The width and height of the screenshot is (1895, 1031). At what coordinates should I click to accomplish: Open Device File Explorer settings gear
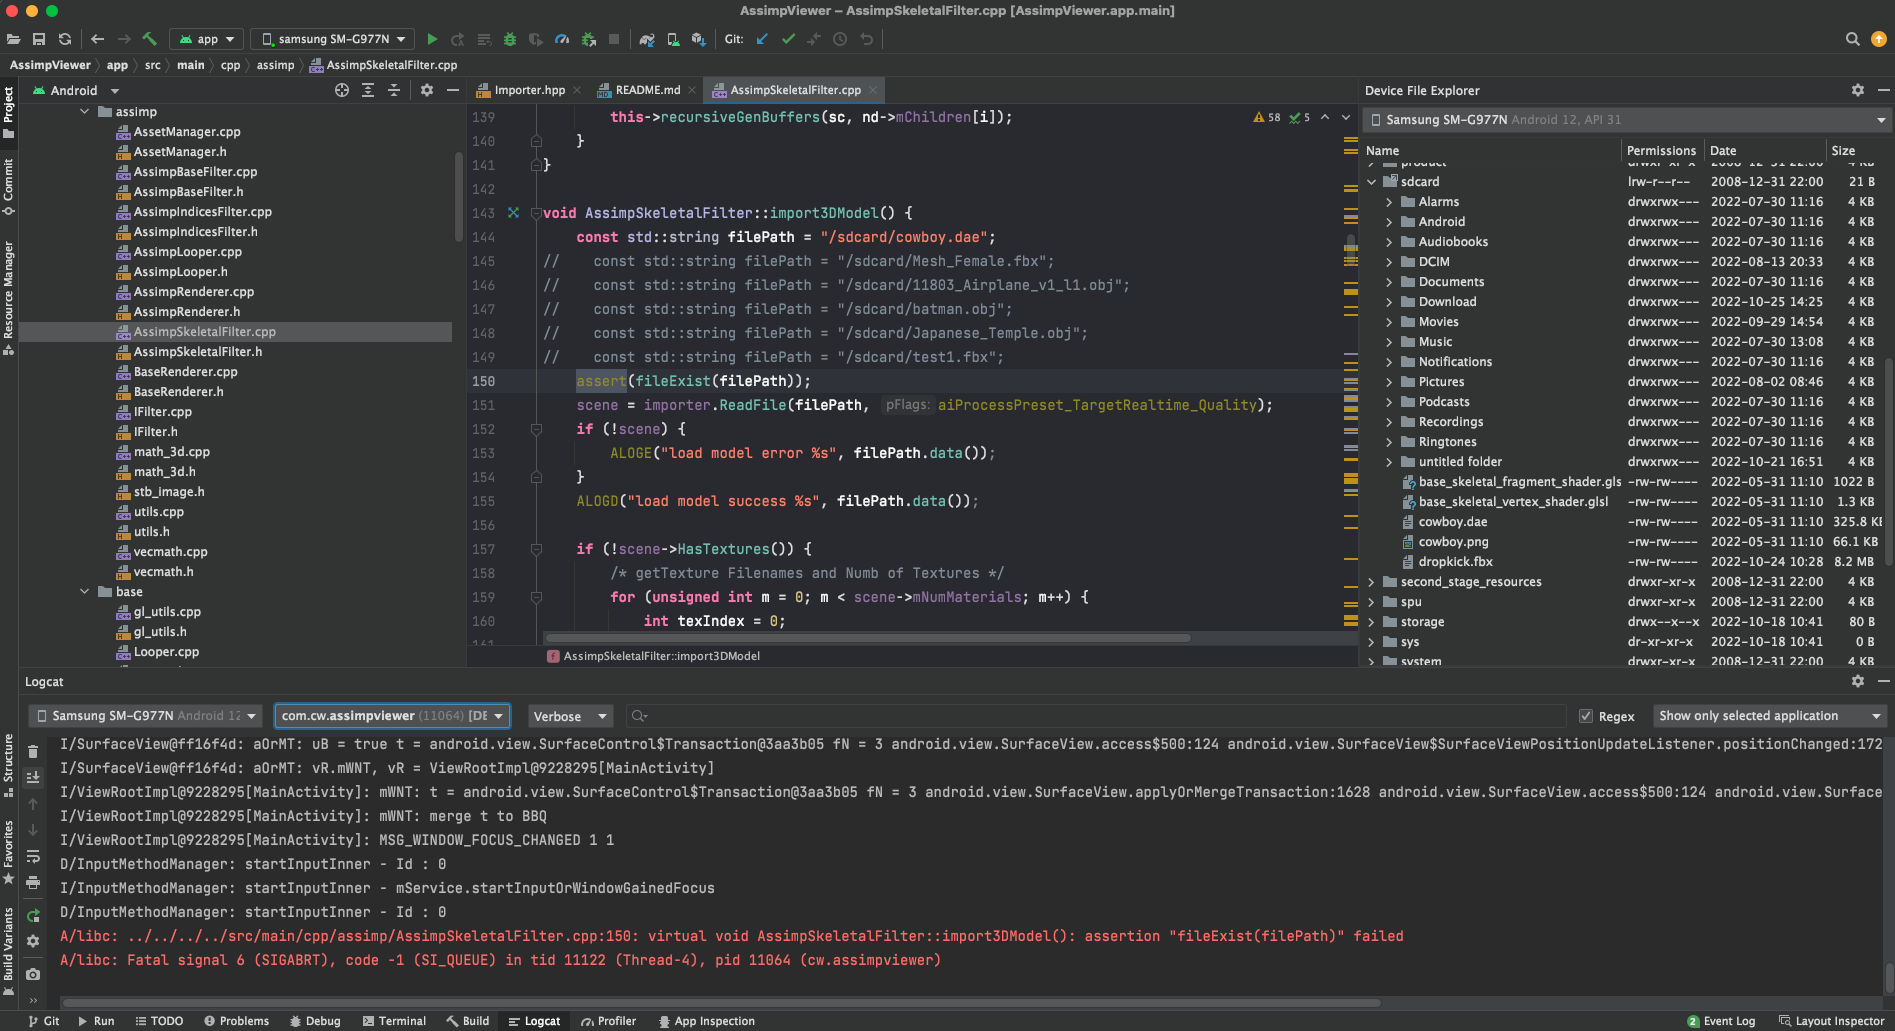[1858, 90]
